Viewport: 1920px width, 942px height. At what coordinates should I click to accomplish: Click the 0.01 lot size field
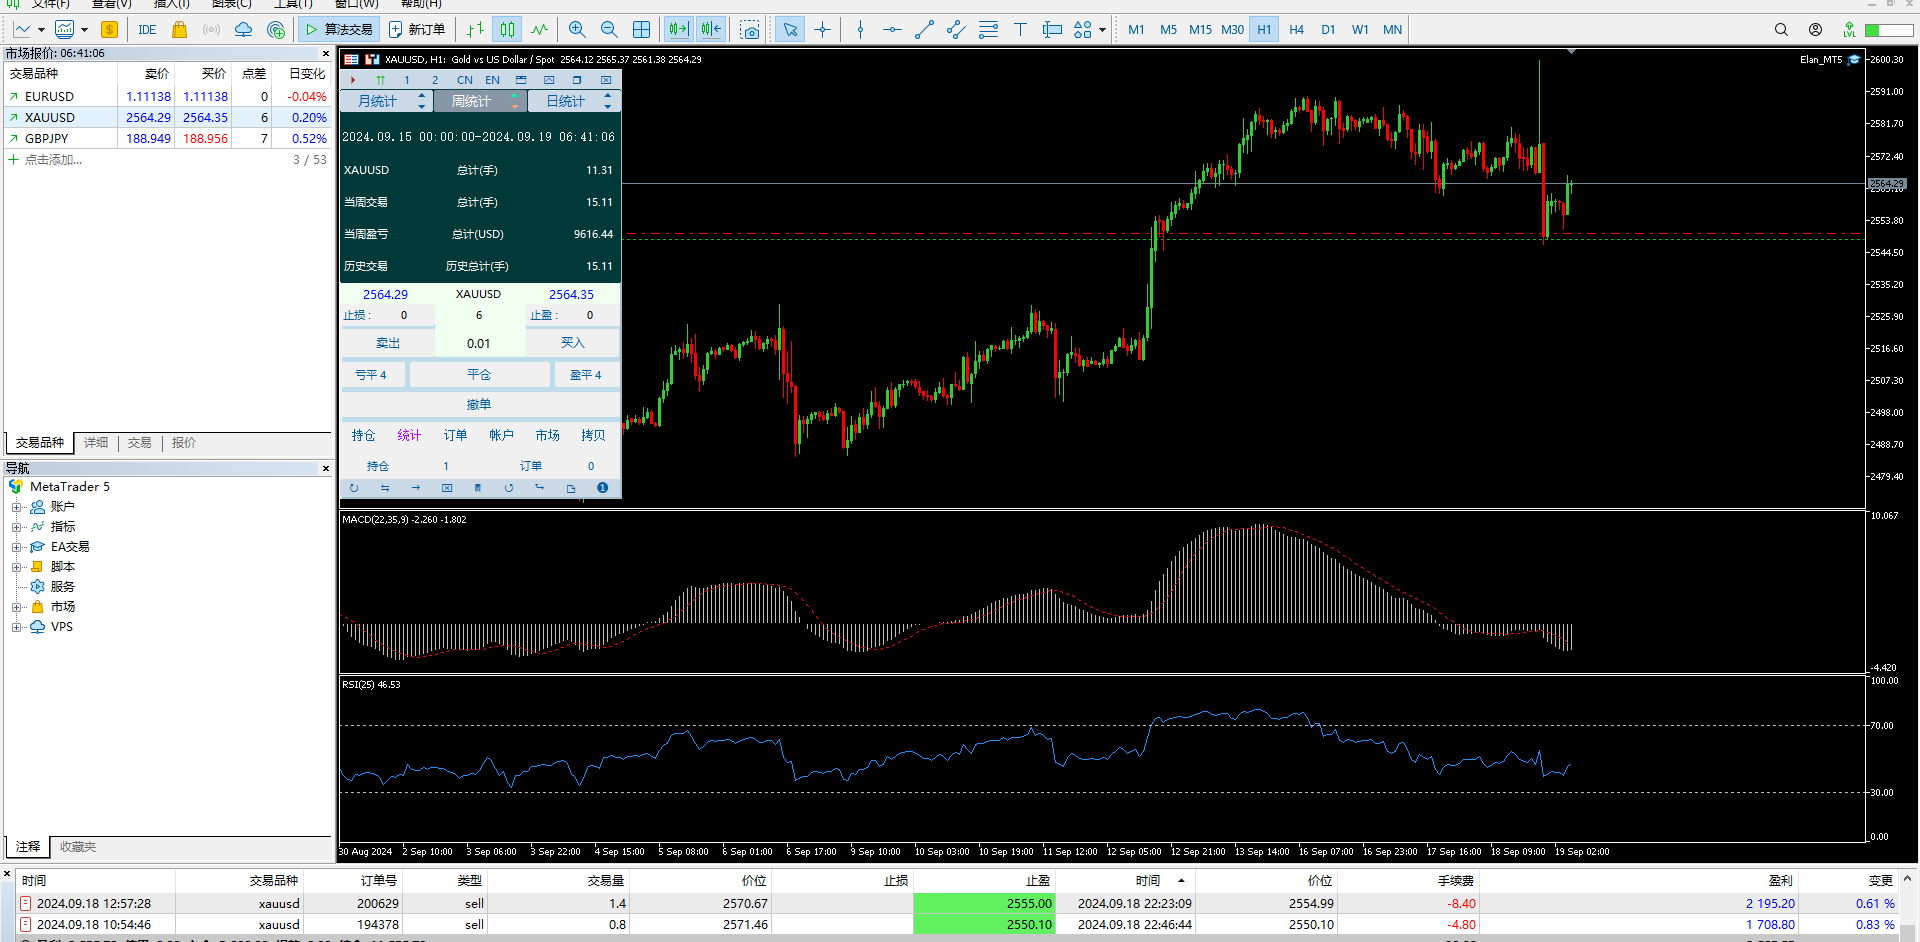(479, 343)
